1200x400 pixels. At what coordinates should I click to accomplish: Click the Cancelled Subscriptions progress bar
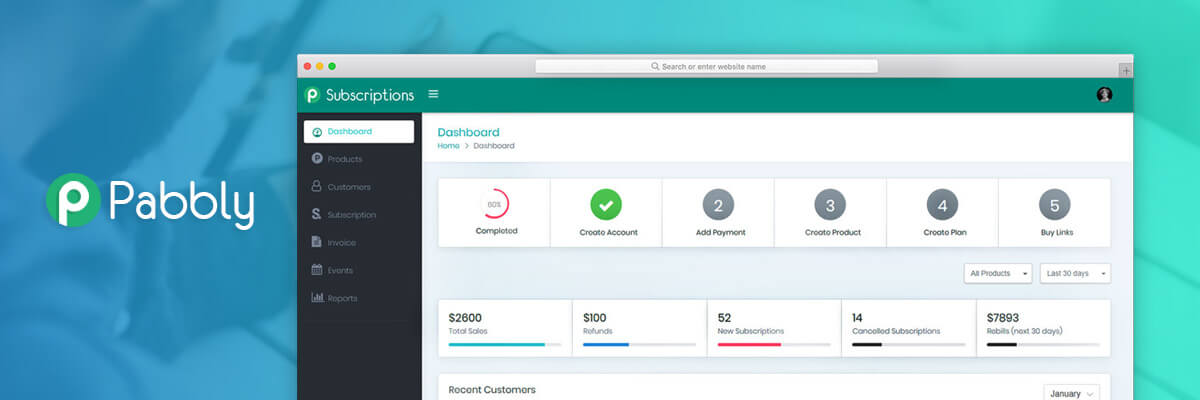(908, 344)
